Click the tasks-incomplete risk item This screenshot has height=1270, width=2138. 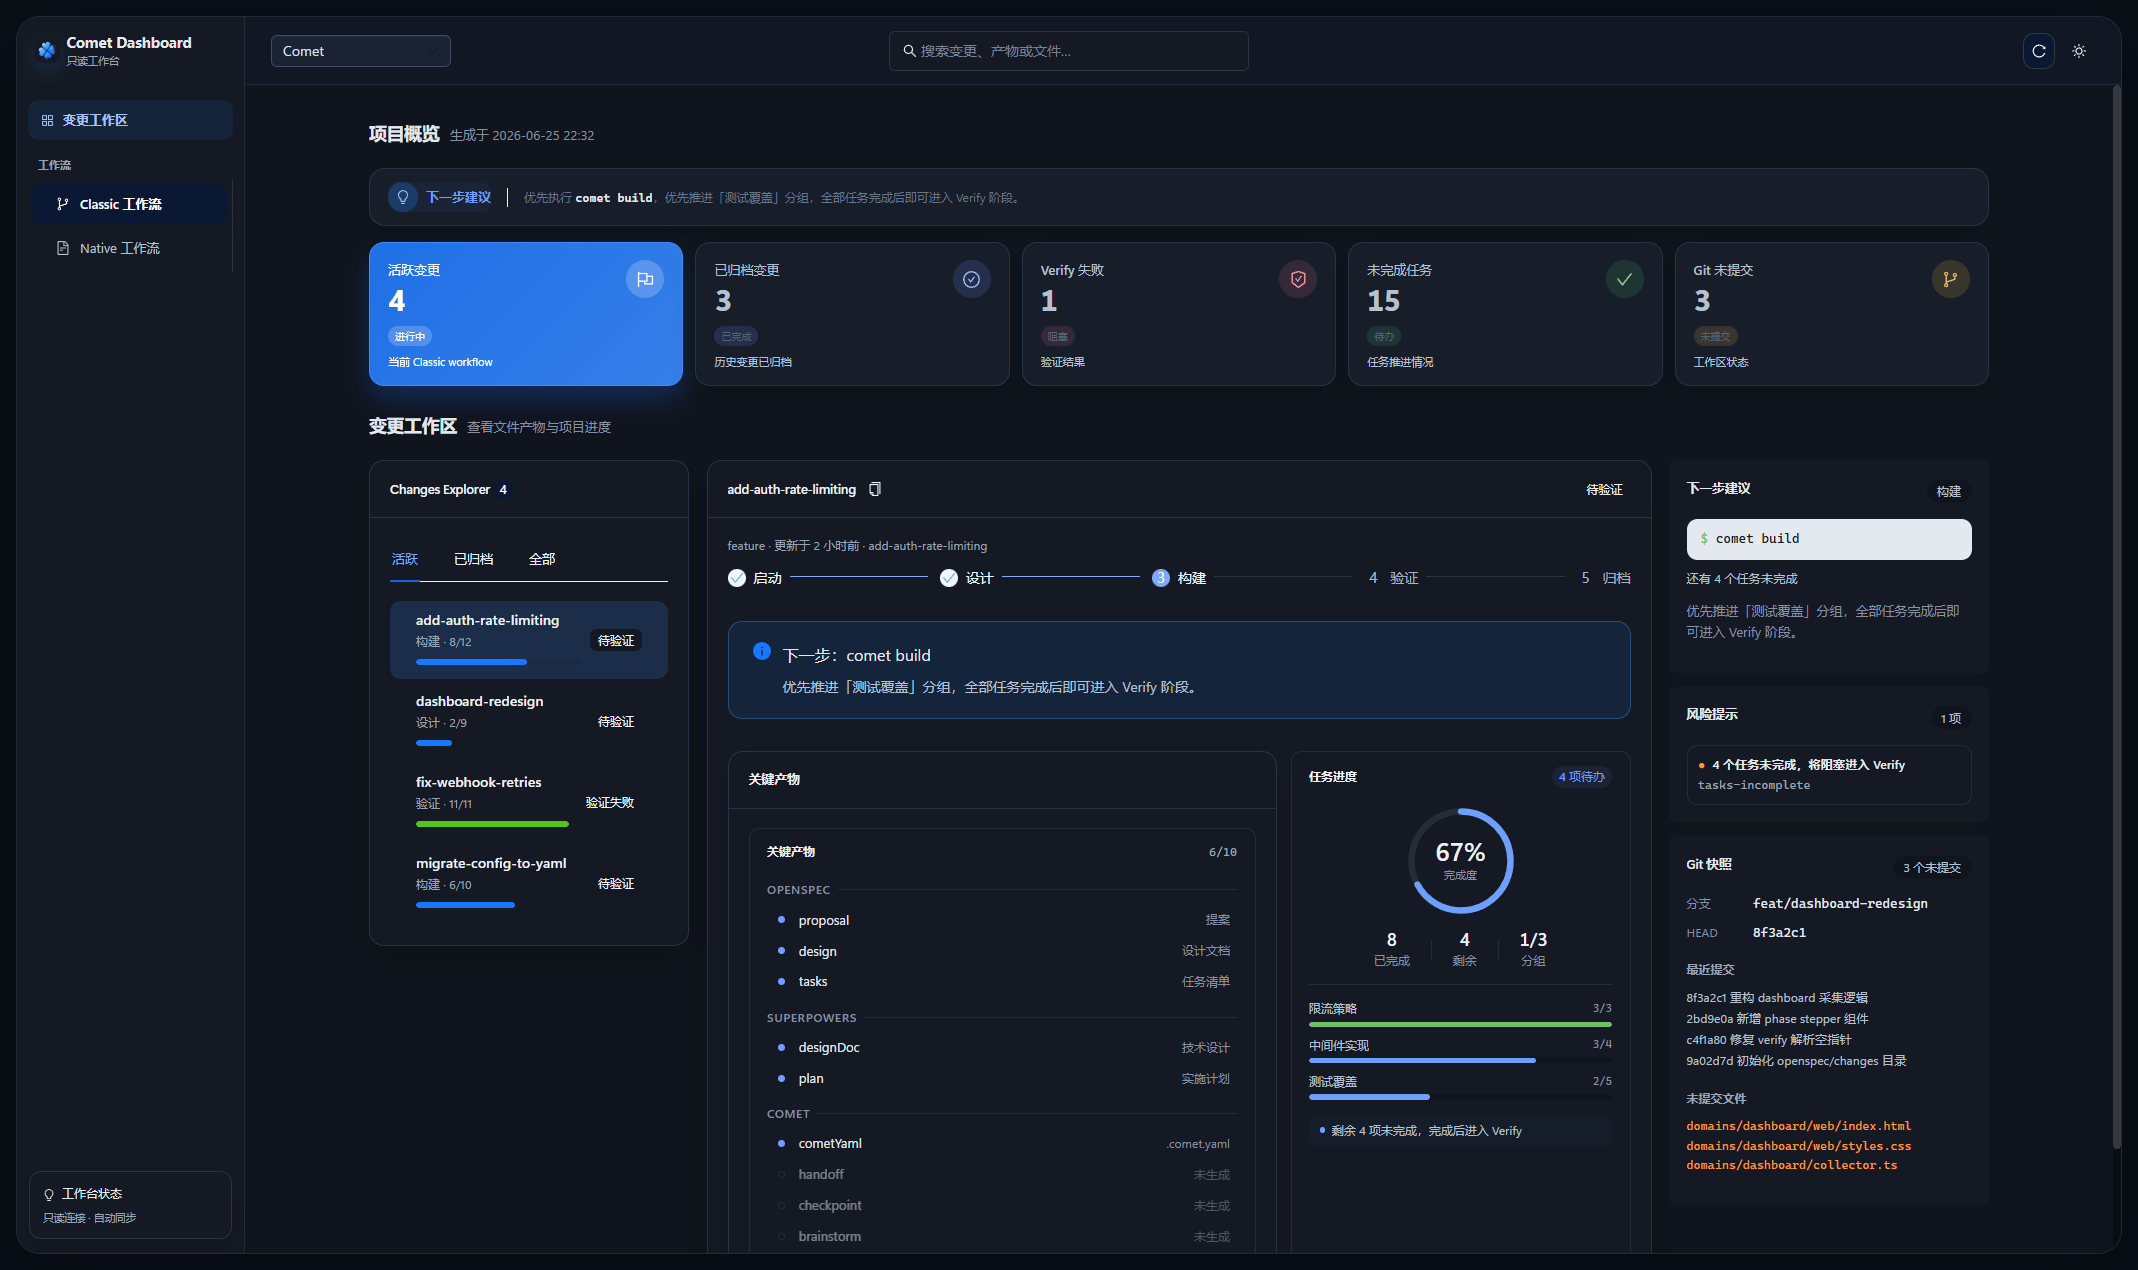point(1828,775)
